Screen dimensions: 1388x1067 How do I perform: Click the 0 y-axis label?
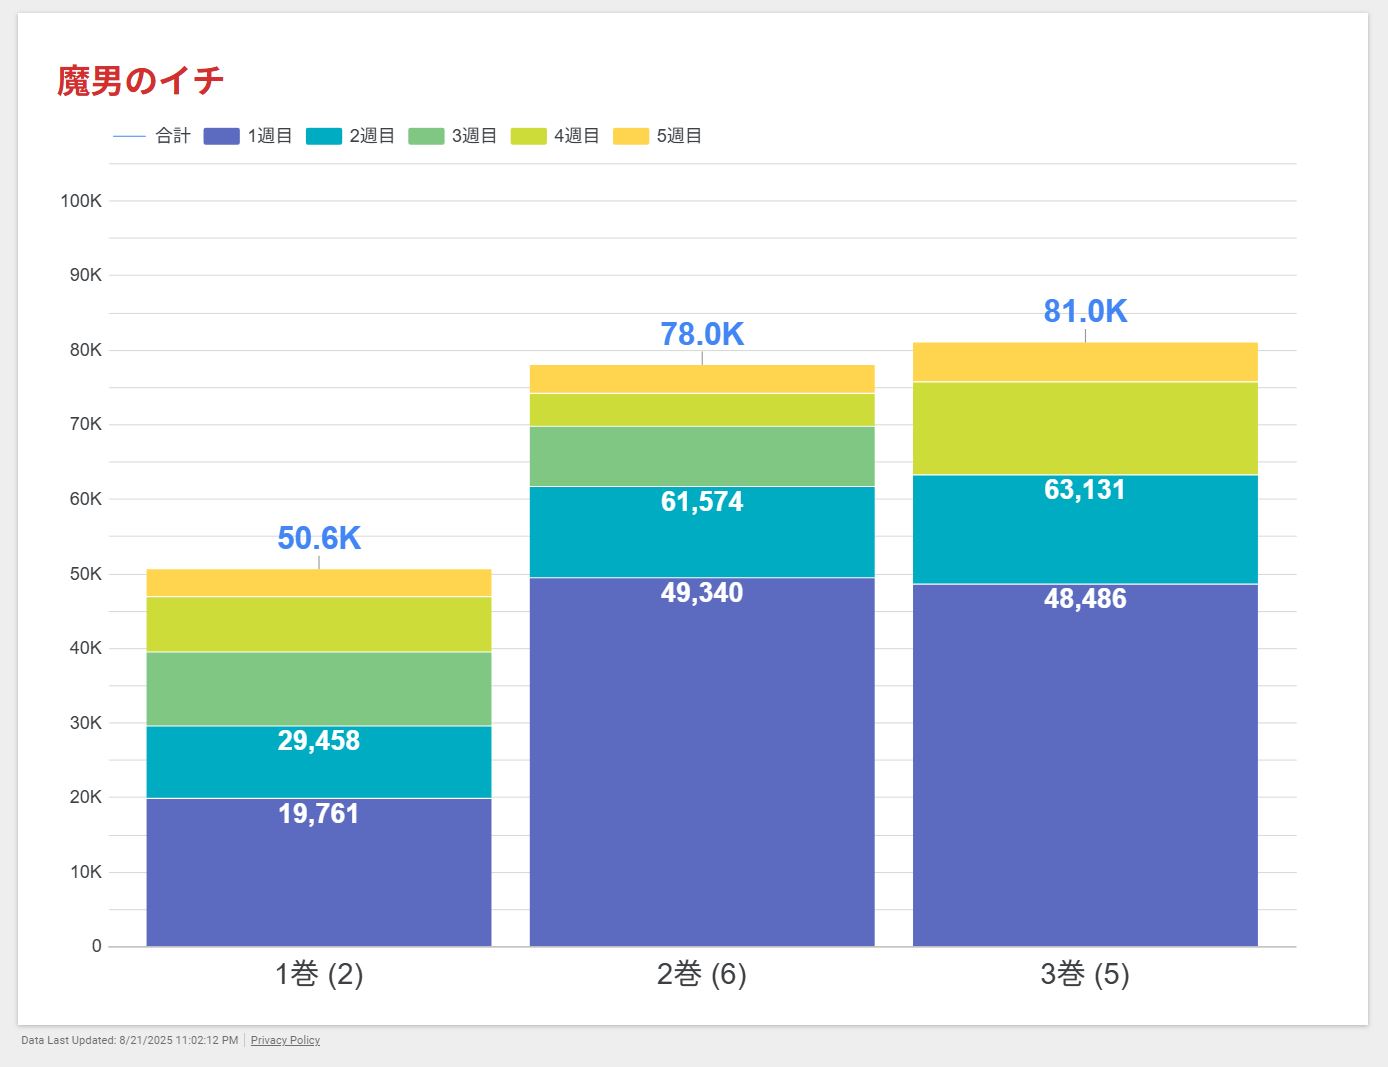tap(97, 946)
